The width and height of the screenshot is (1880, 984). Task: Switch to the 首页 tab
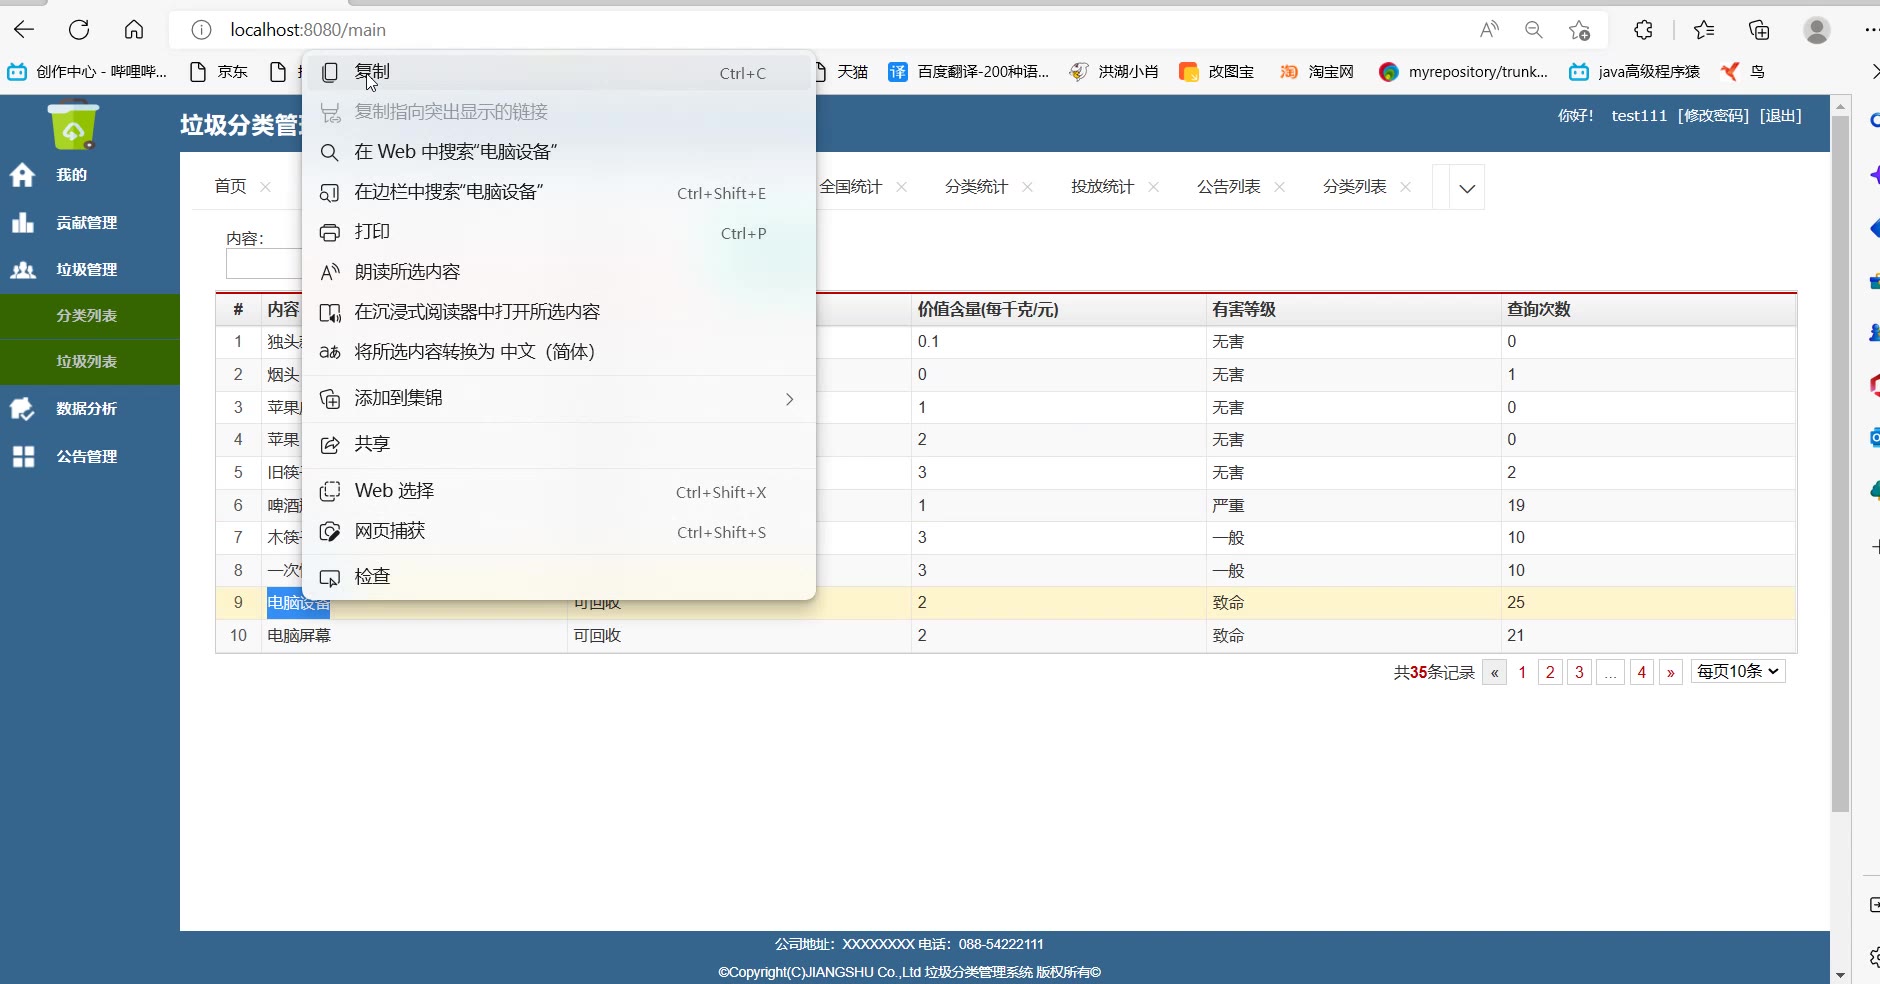click(x=230, y=187)
